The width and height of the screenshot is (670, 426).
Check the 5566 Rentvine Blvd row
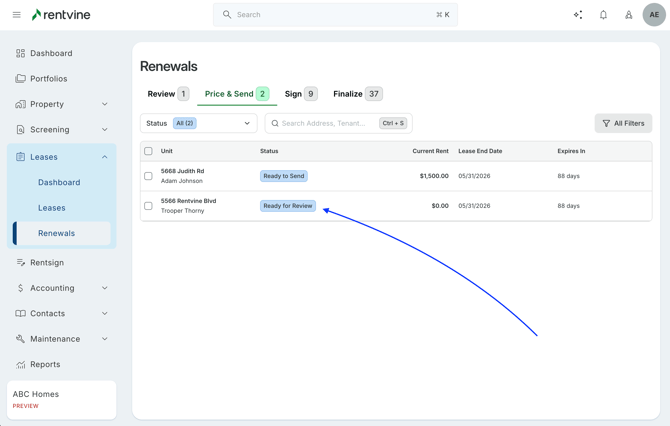148,206
